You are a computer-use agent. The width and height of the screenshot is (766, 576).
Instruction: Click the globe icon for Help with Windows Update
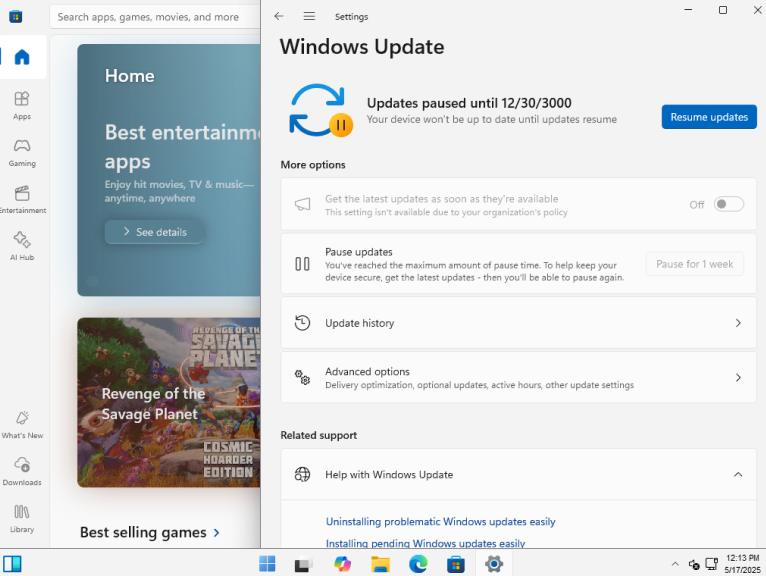pos(302,474)
